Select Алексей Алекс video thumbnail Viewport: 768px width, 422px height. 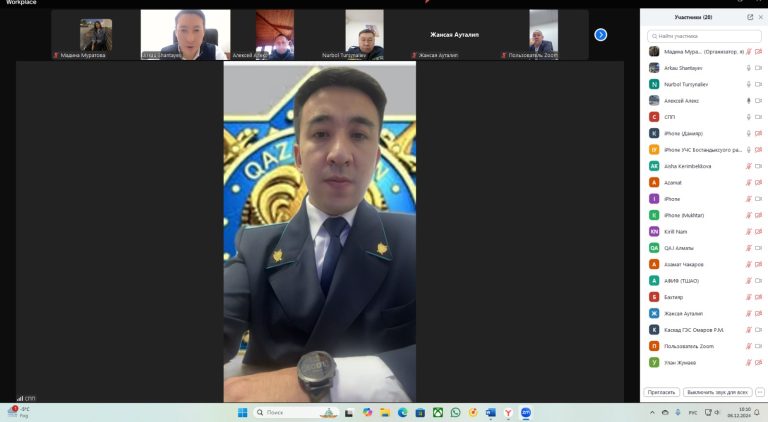coord(275,35)
